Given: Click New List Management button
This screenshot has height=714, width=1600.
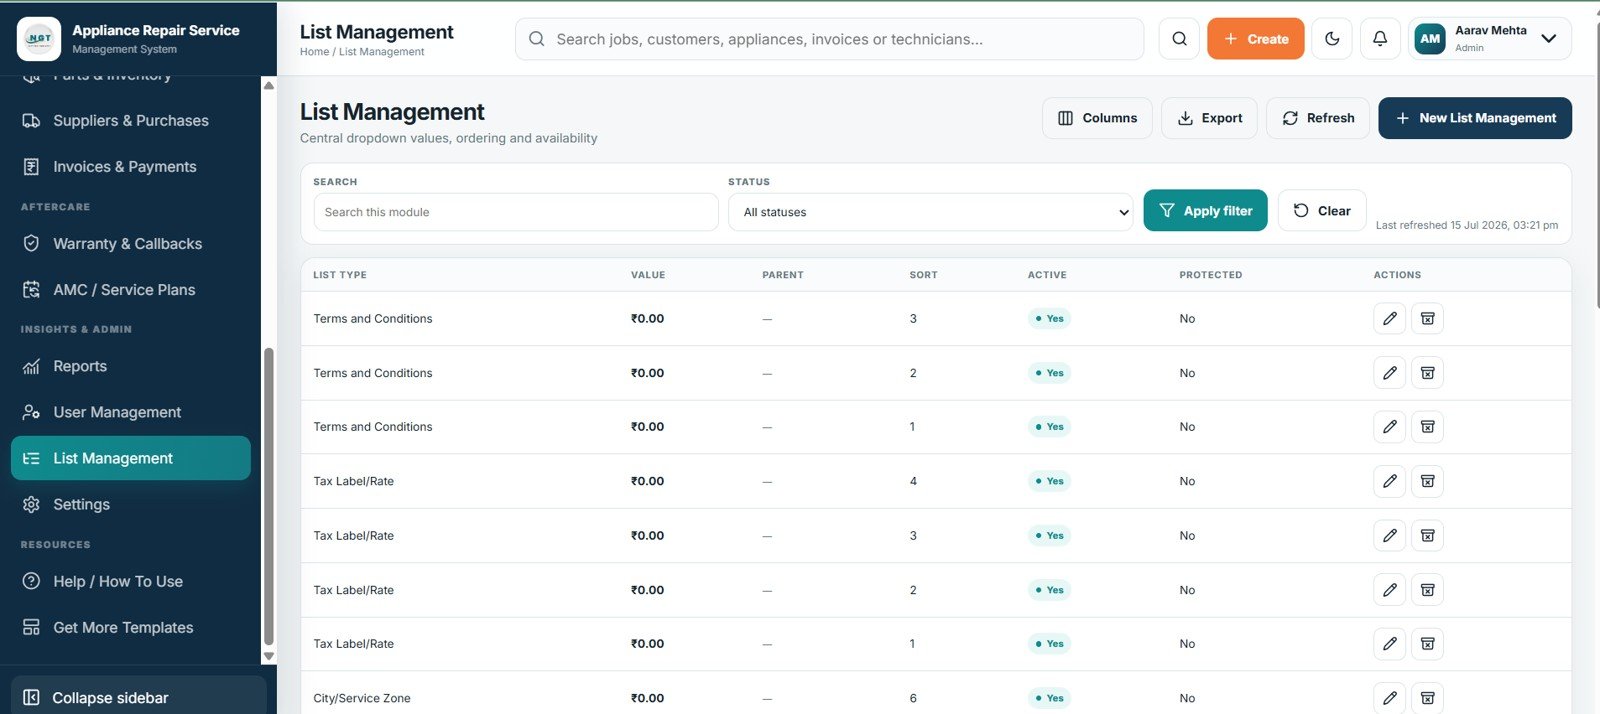Looking at the screenshot, I should 1475,118.
